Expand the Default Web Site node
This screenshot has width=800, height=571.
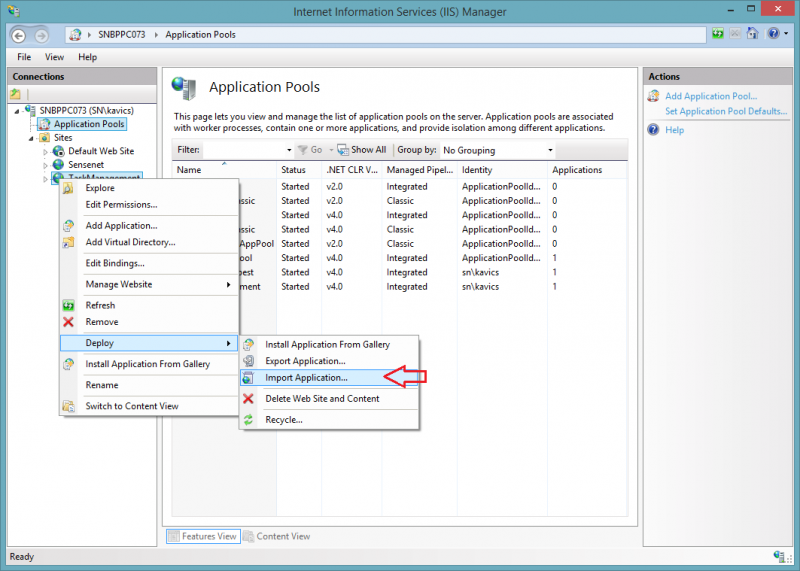(x=45, y=152)
